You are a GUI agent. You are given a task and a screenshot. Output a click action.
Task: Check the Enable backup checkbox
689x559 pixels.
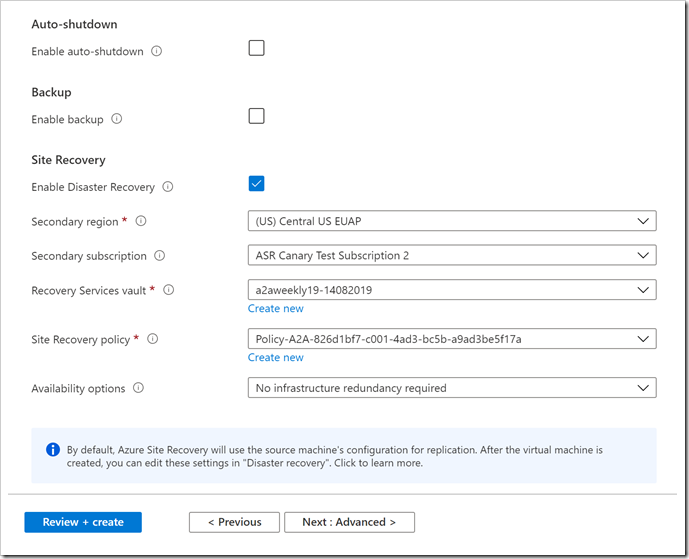click(257, 116)
